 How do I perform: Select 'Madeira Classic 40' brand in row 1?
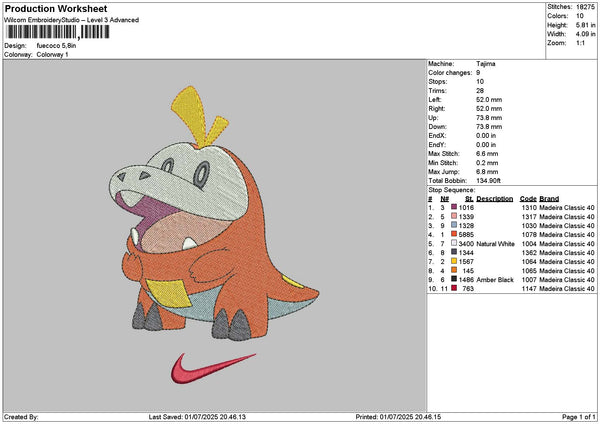(x=567, y=207)
